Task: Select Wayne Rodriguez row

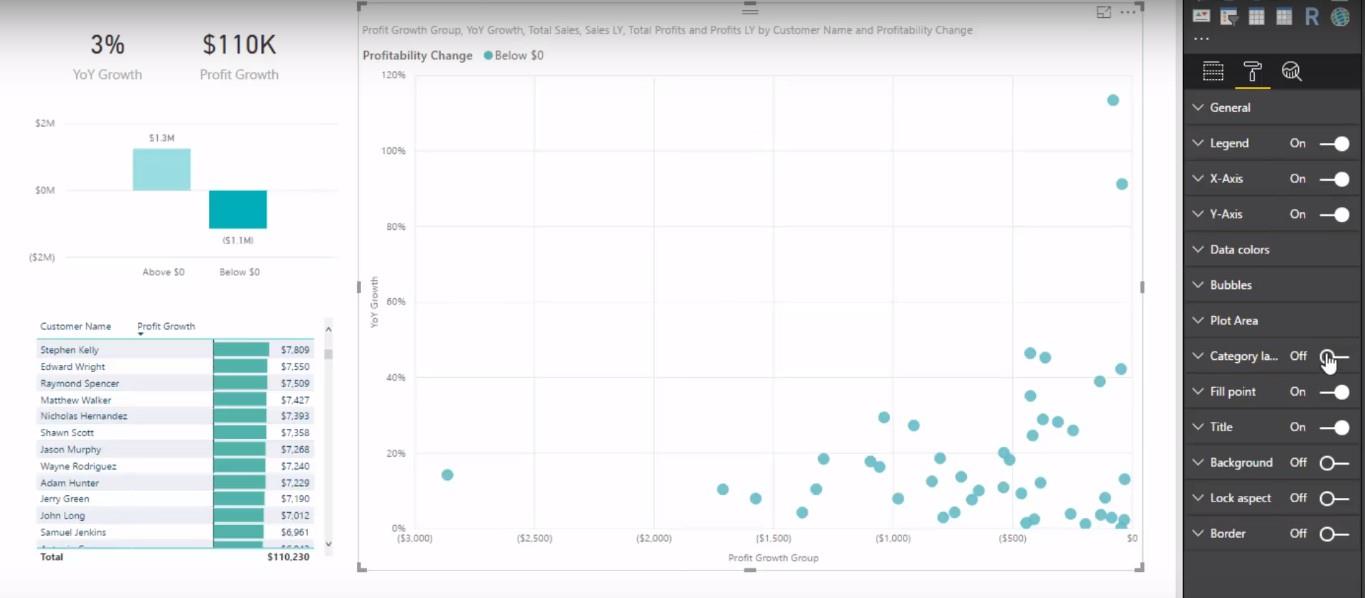Action: (175, 466)
